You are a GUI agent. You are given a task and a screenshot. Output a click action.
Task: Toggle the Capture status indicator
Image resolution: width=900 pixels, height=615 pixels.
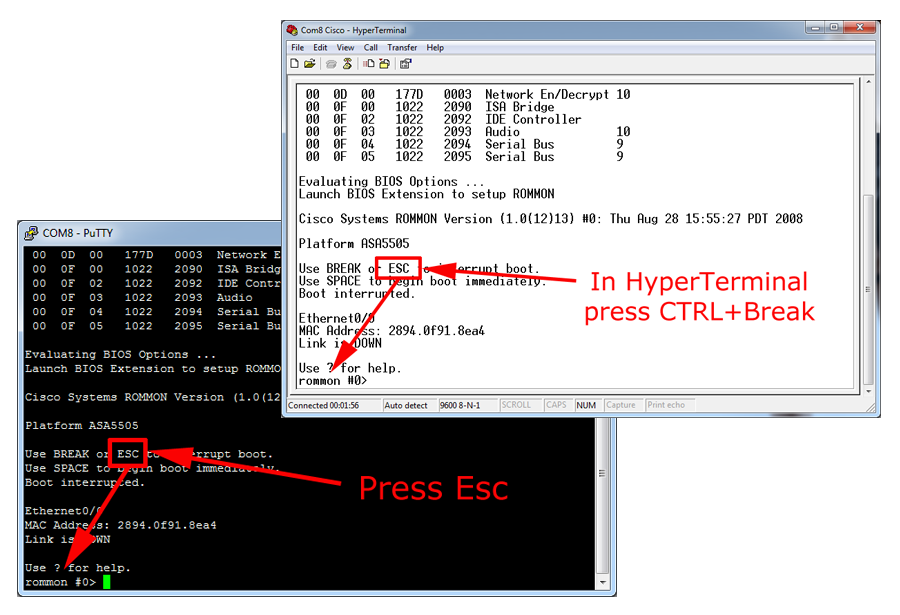pos(622,405)
